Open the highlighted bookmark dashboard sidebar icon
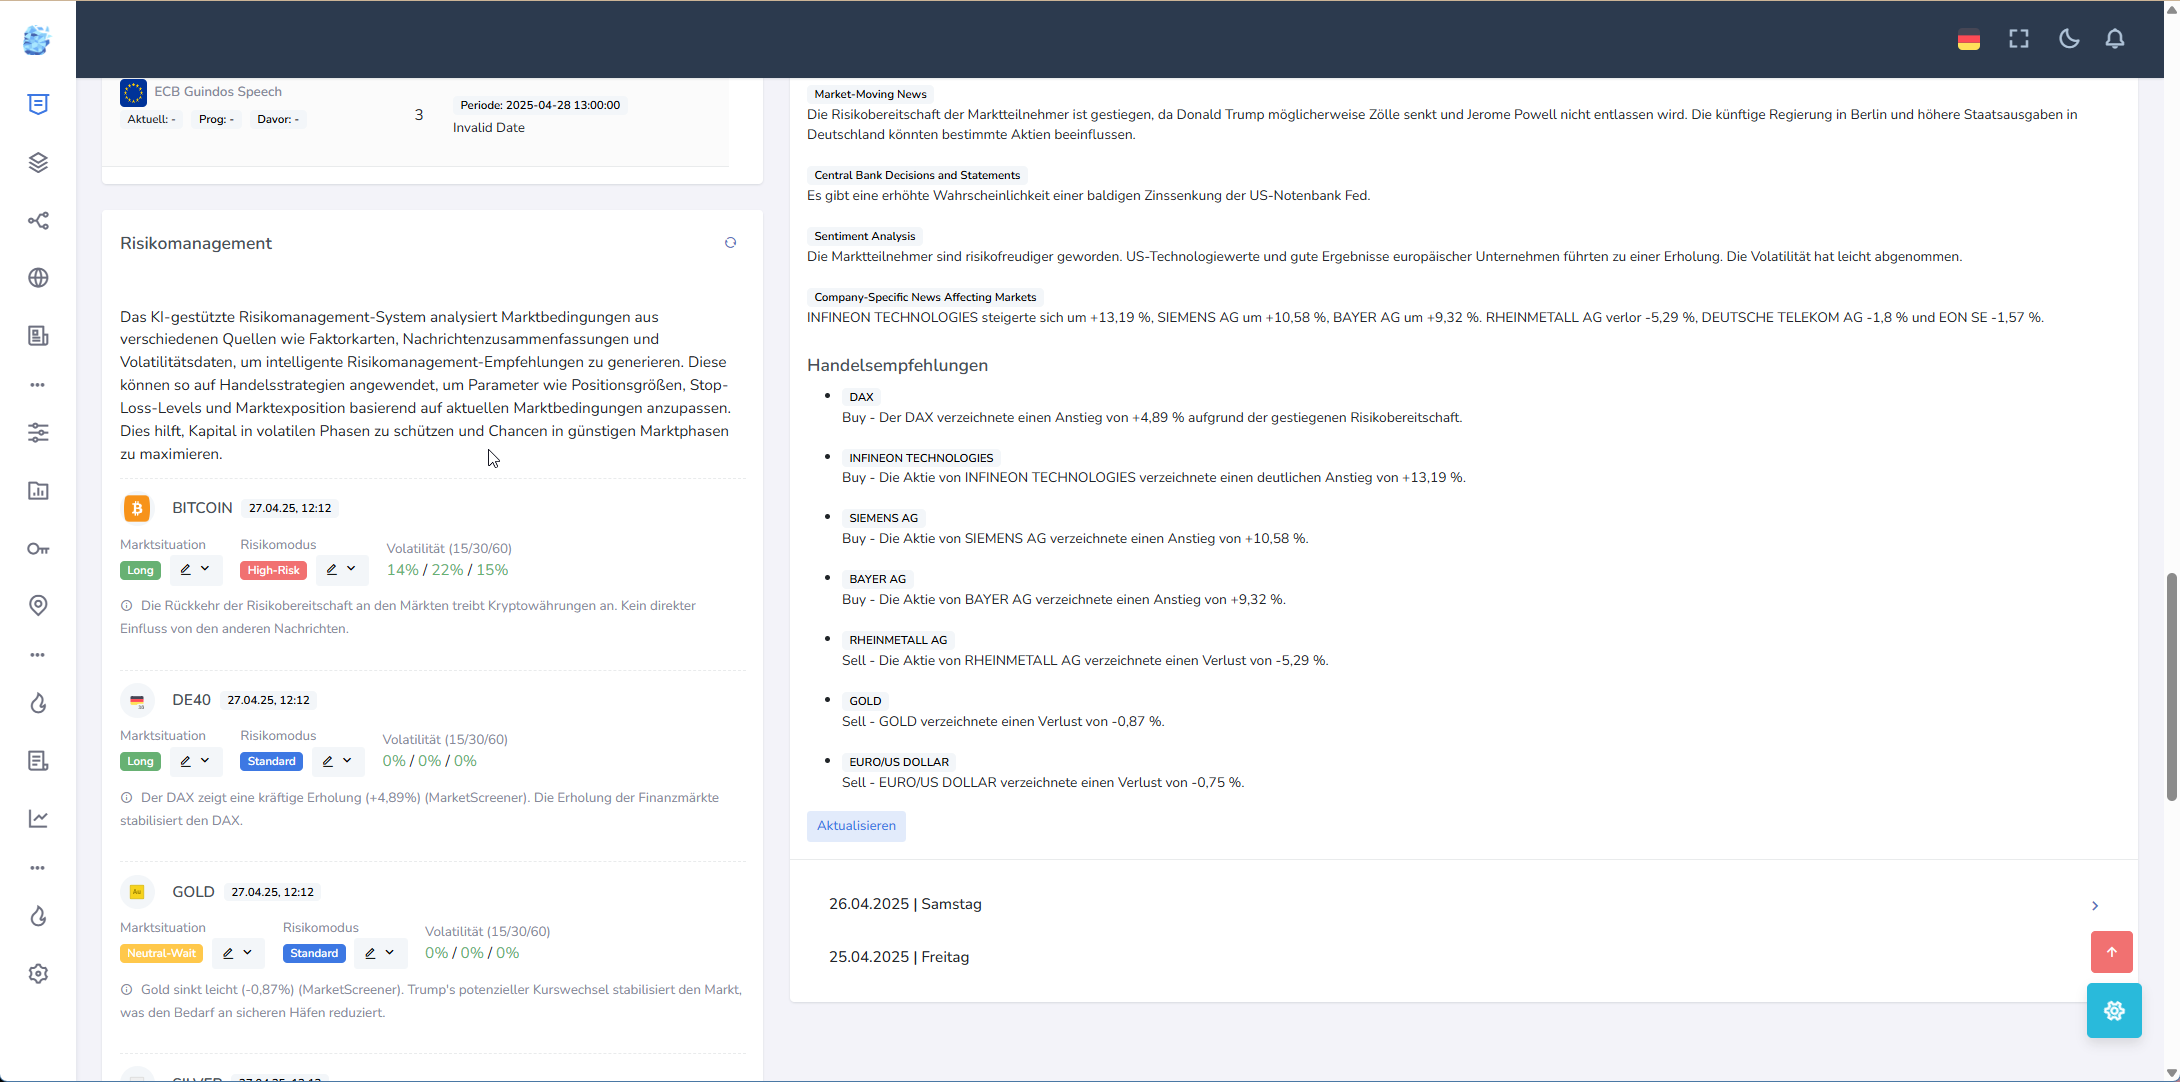 (x=38, y=104)
